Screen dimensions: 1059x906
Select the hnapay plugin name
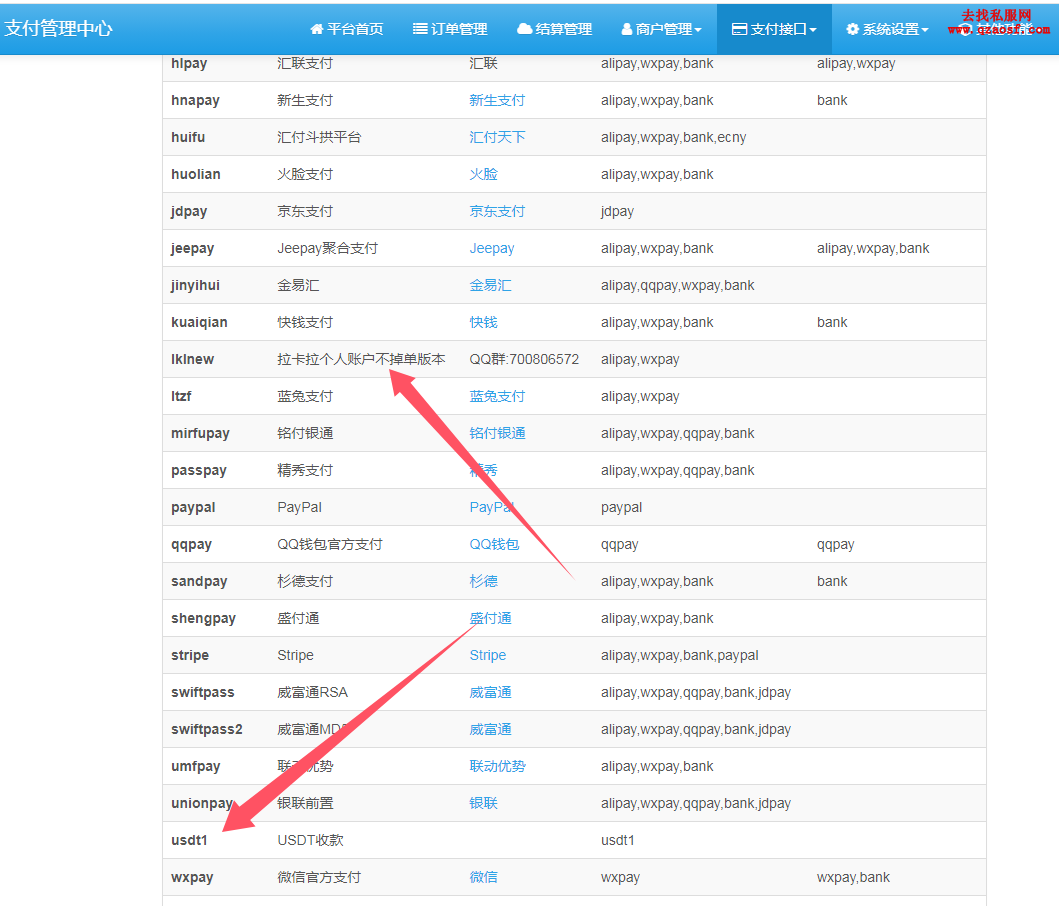click(x=195, y=101)
